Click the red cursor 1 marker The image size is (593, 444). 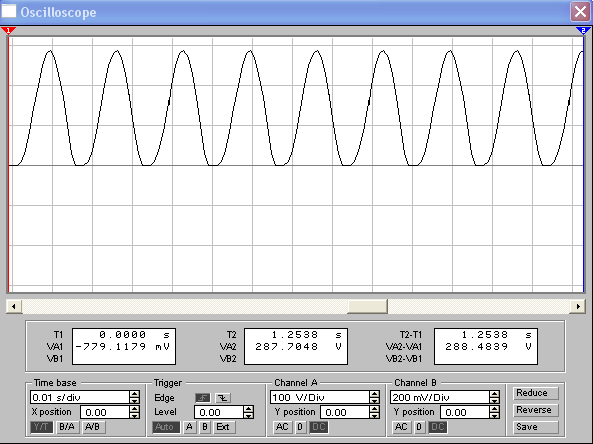[x=8, y=30]
